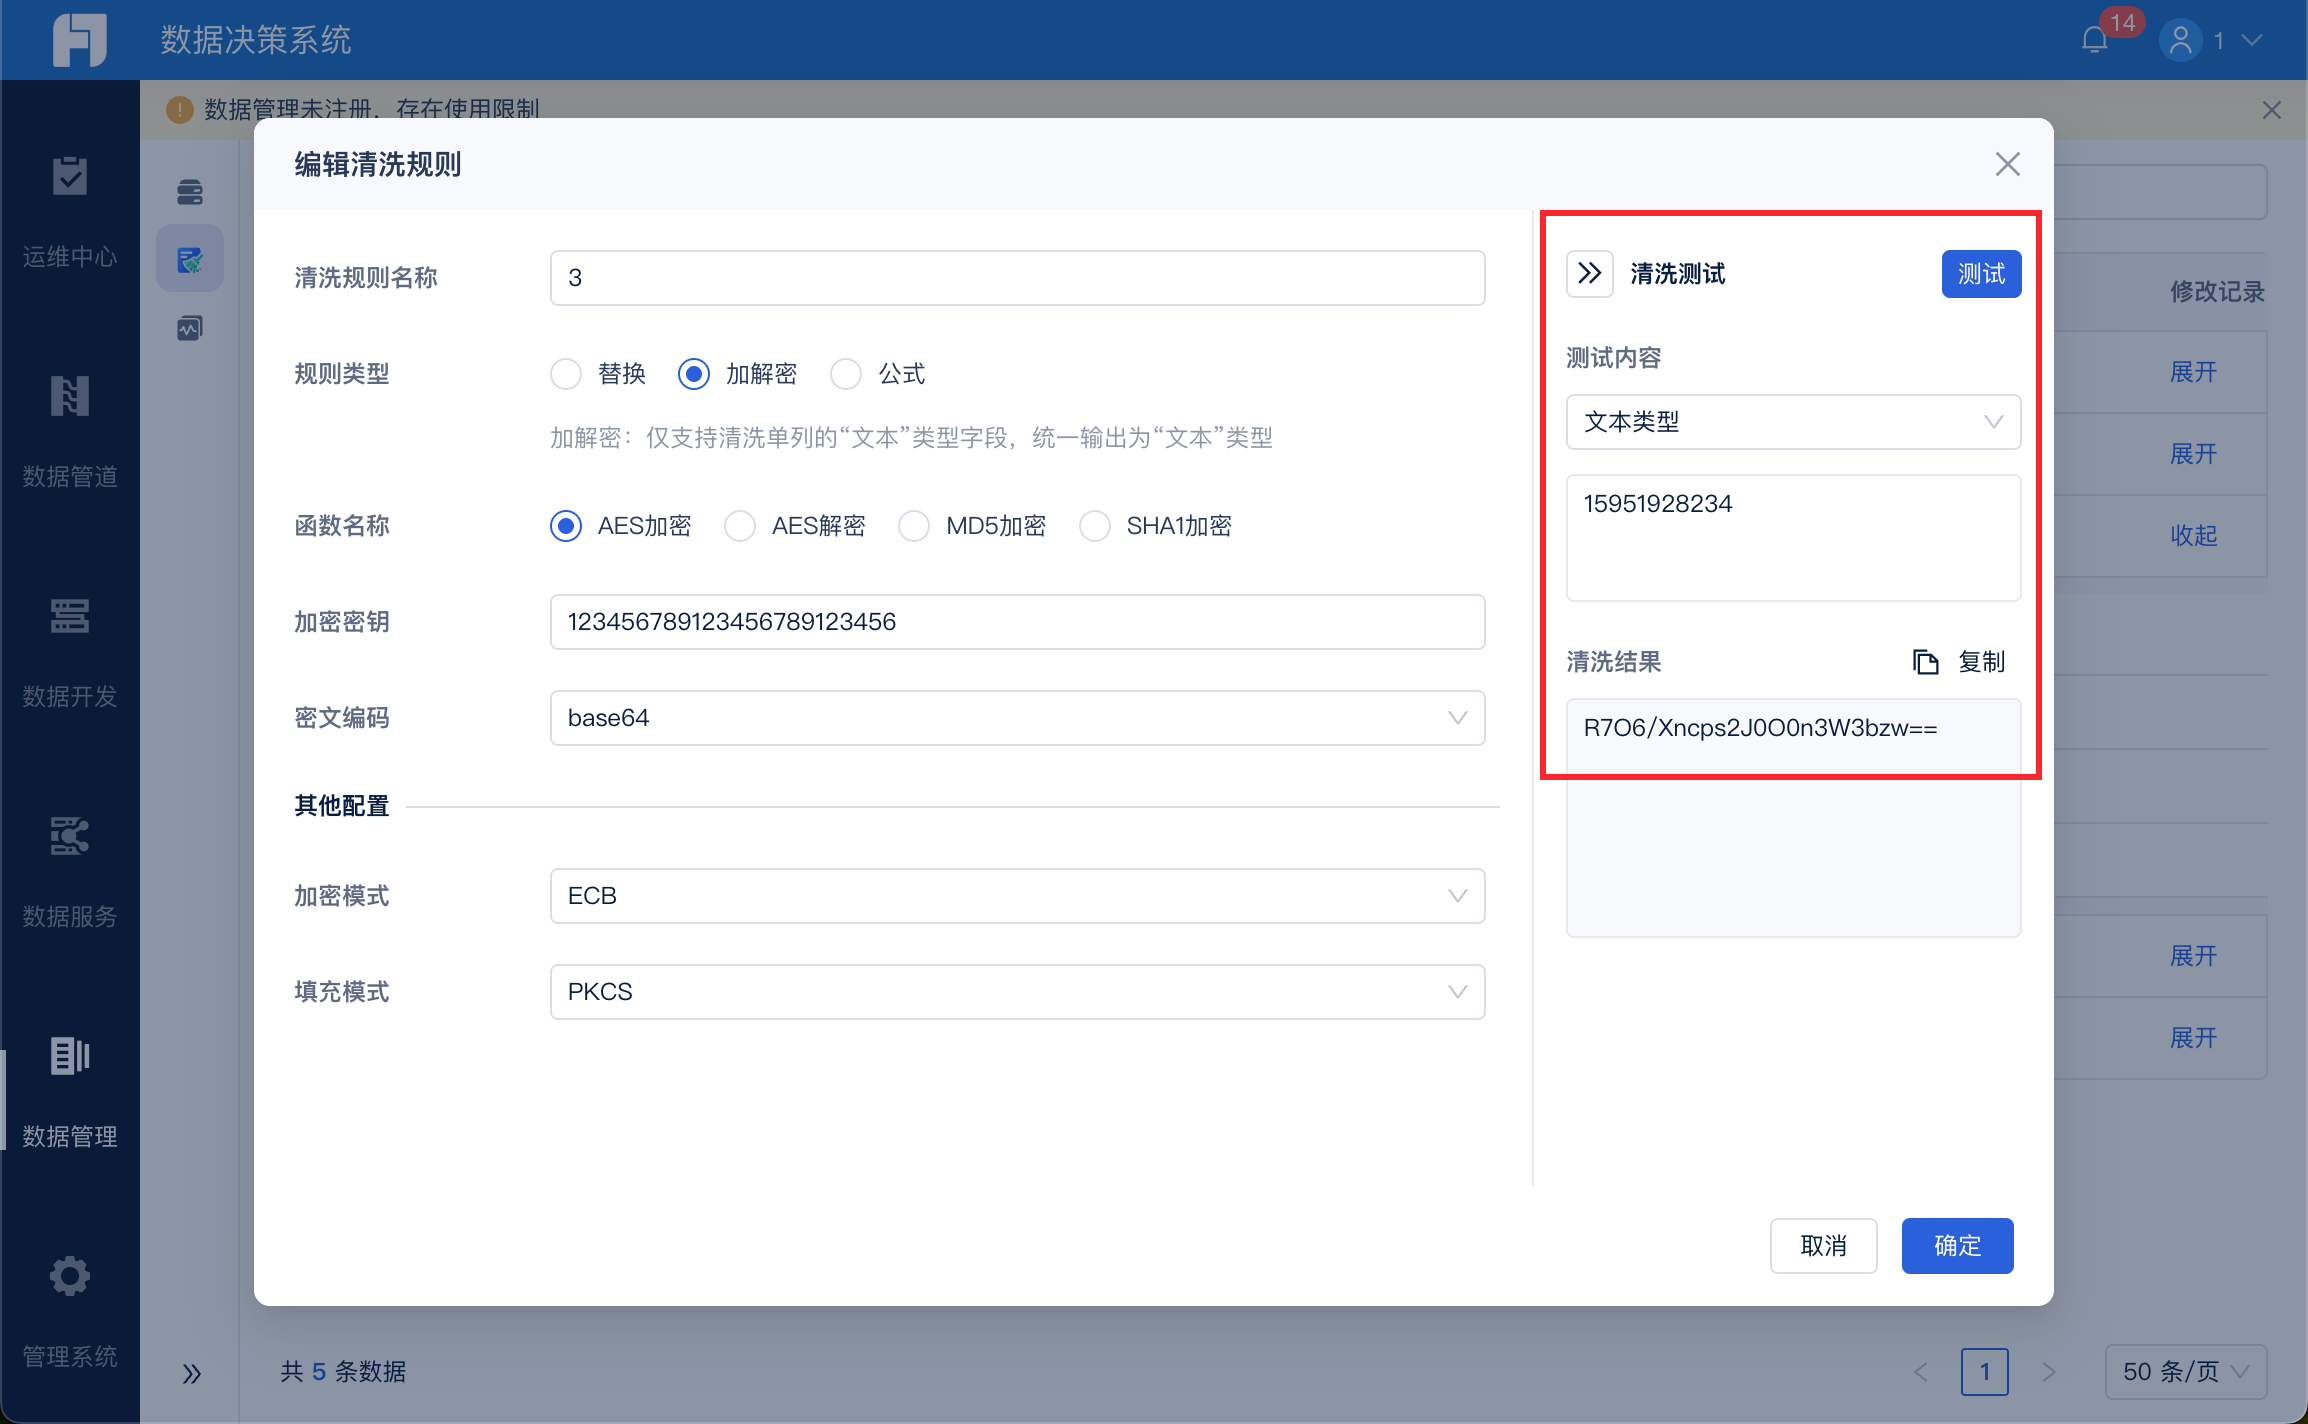The width and height of the screenshot is (2308, 1424).
Task: Select AES解密 function radio button
Action: 740,526
